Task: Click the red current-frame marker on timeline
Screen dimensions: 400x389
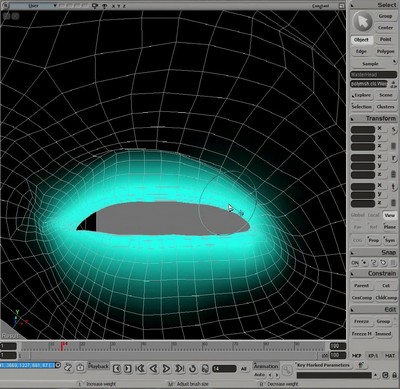Action: click(63, 346)
